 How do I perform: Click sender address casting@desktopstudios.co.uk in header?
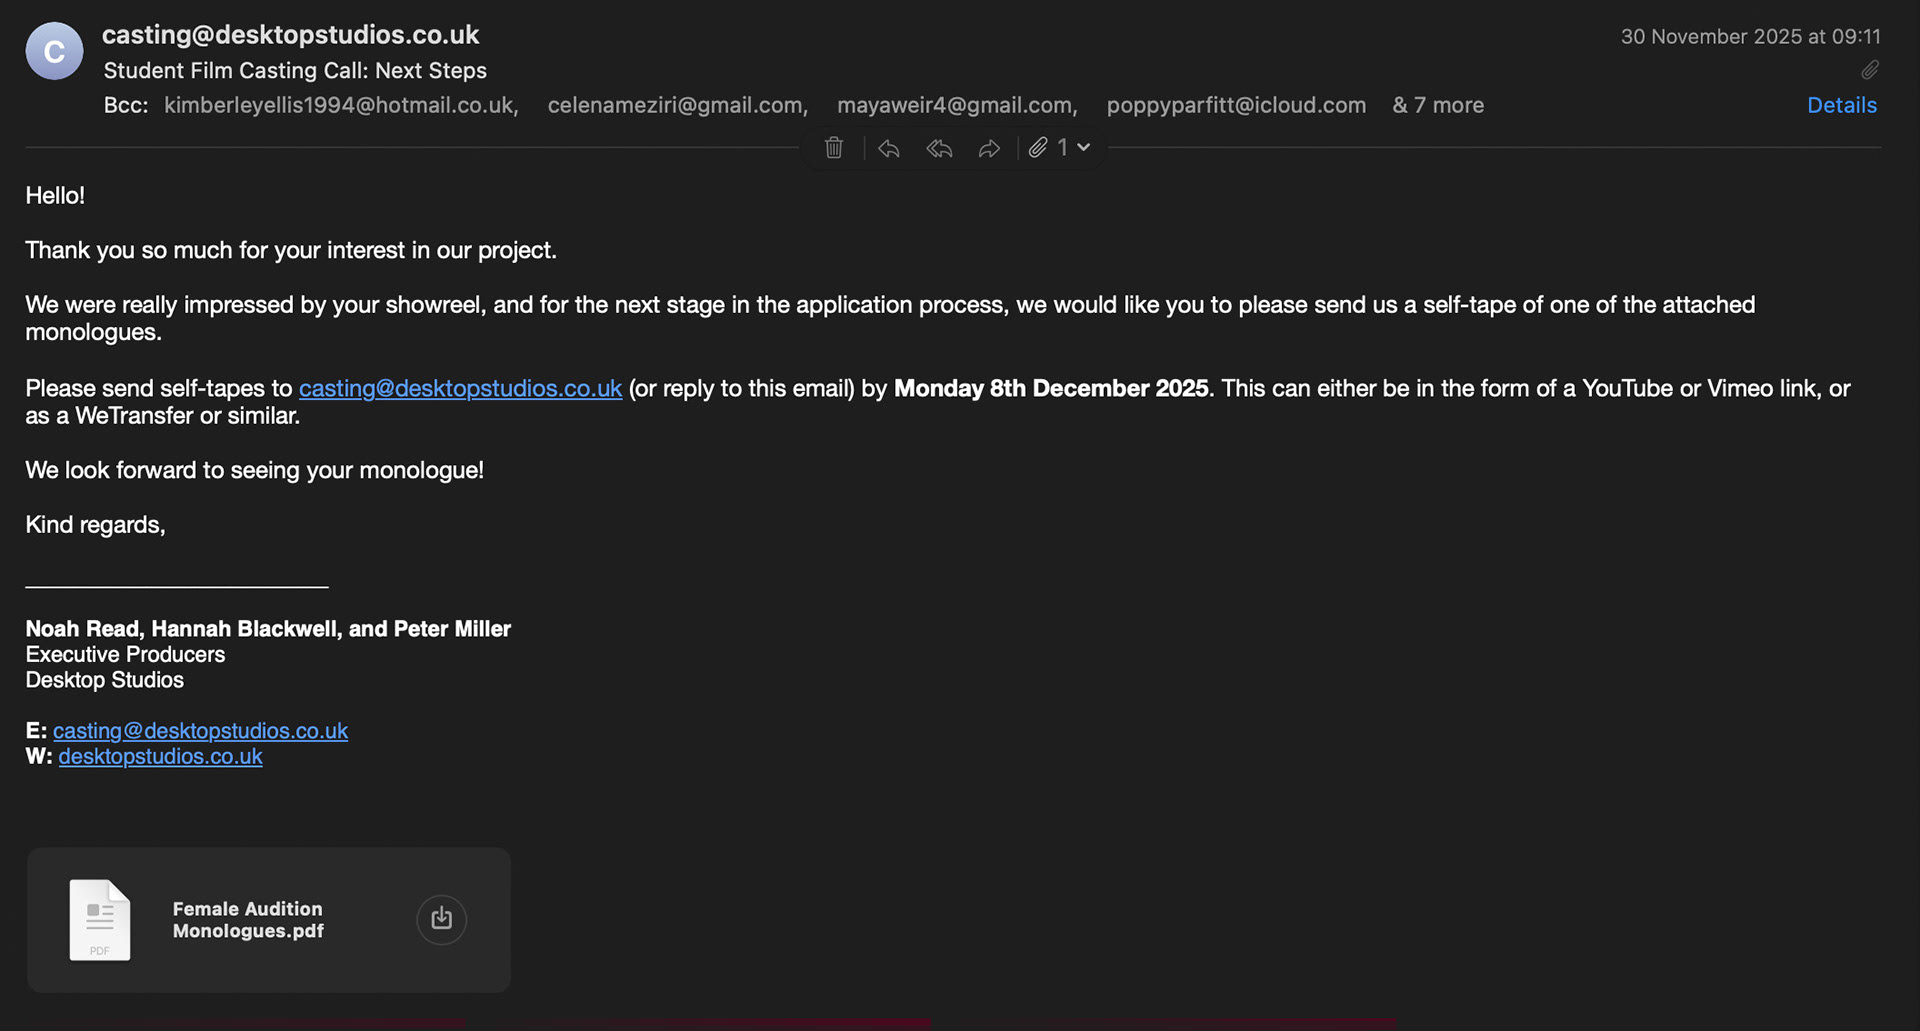[291, 35]
